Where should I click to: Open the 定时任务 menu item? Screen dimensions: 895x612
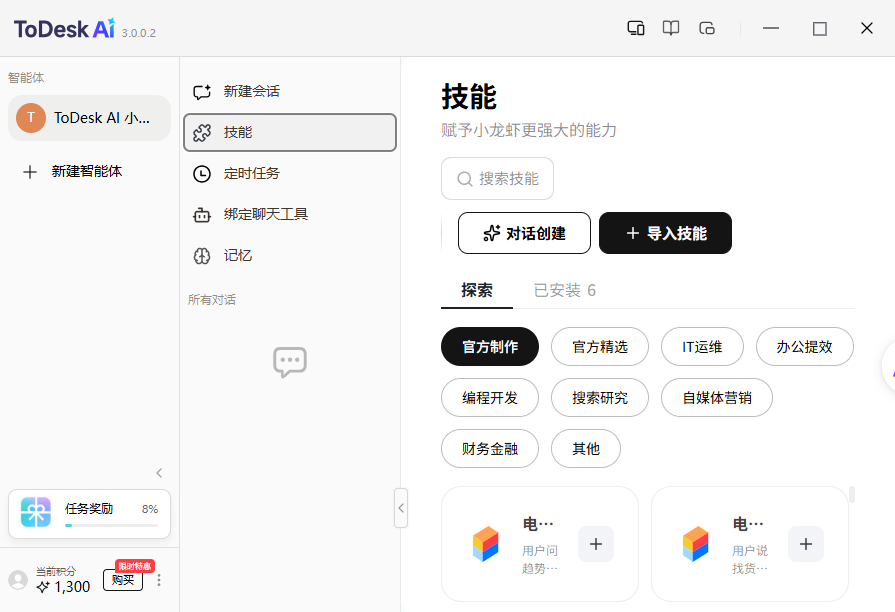click(290, 174)
